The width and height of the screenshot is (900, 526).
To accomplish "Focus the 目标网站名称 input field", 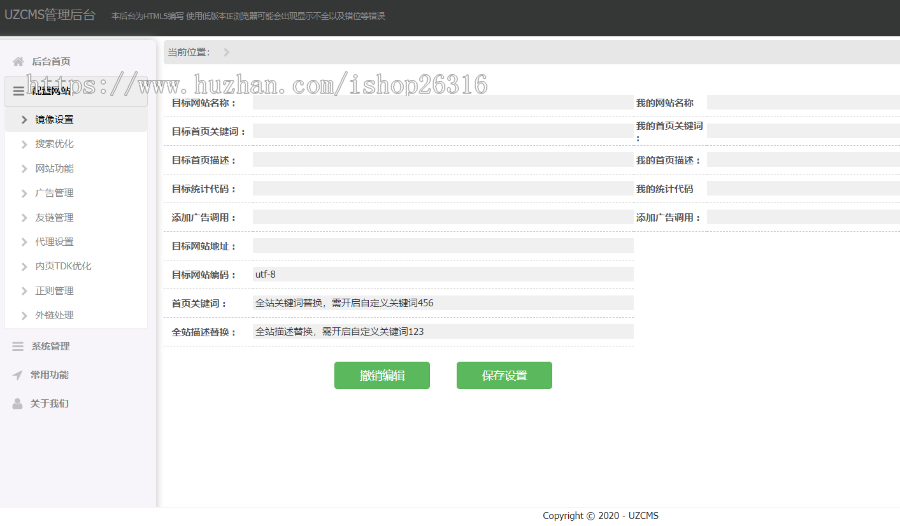I will 443,103.
